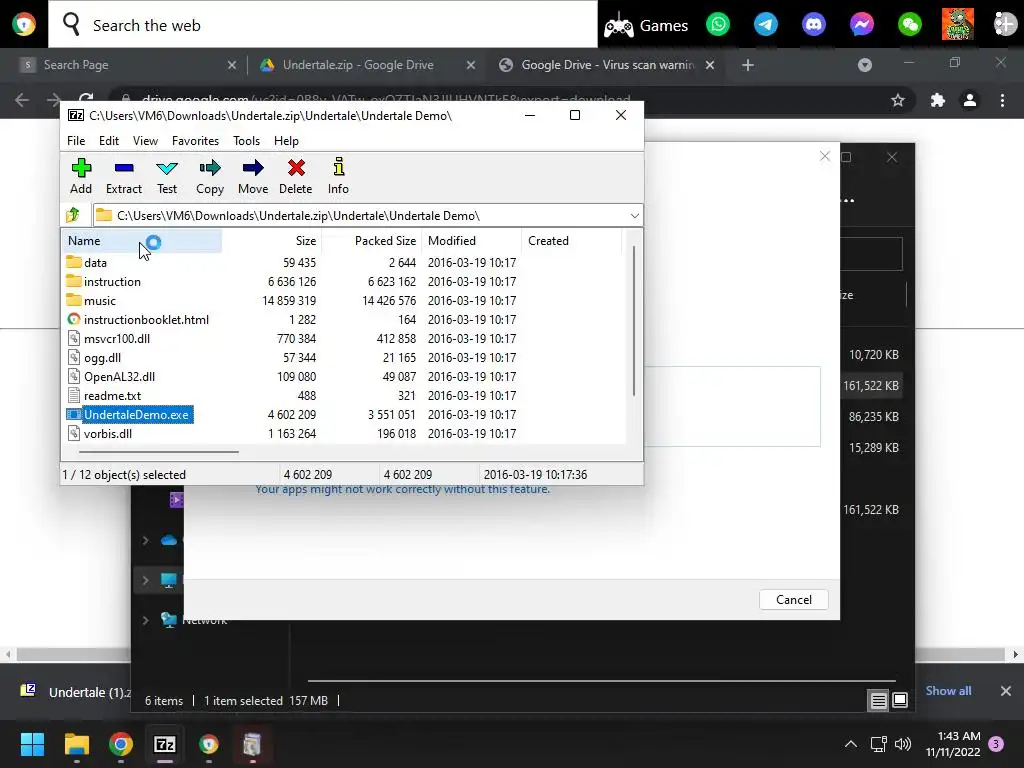Open the View menu
The width and height of the screenshot is (1024, 768).
[145, 140]
